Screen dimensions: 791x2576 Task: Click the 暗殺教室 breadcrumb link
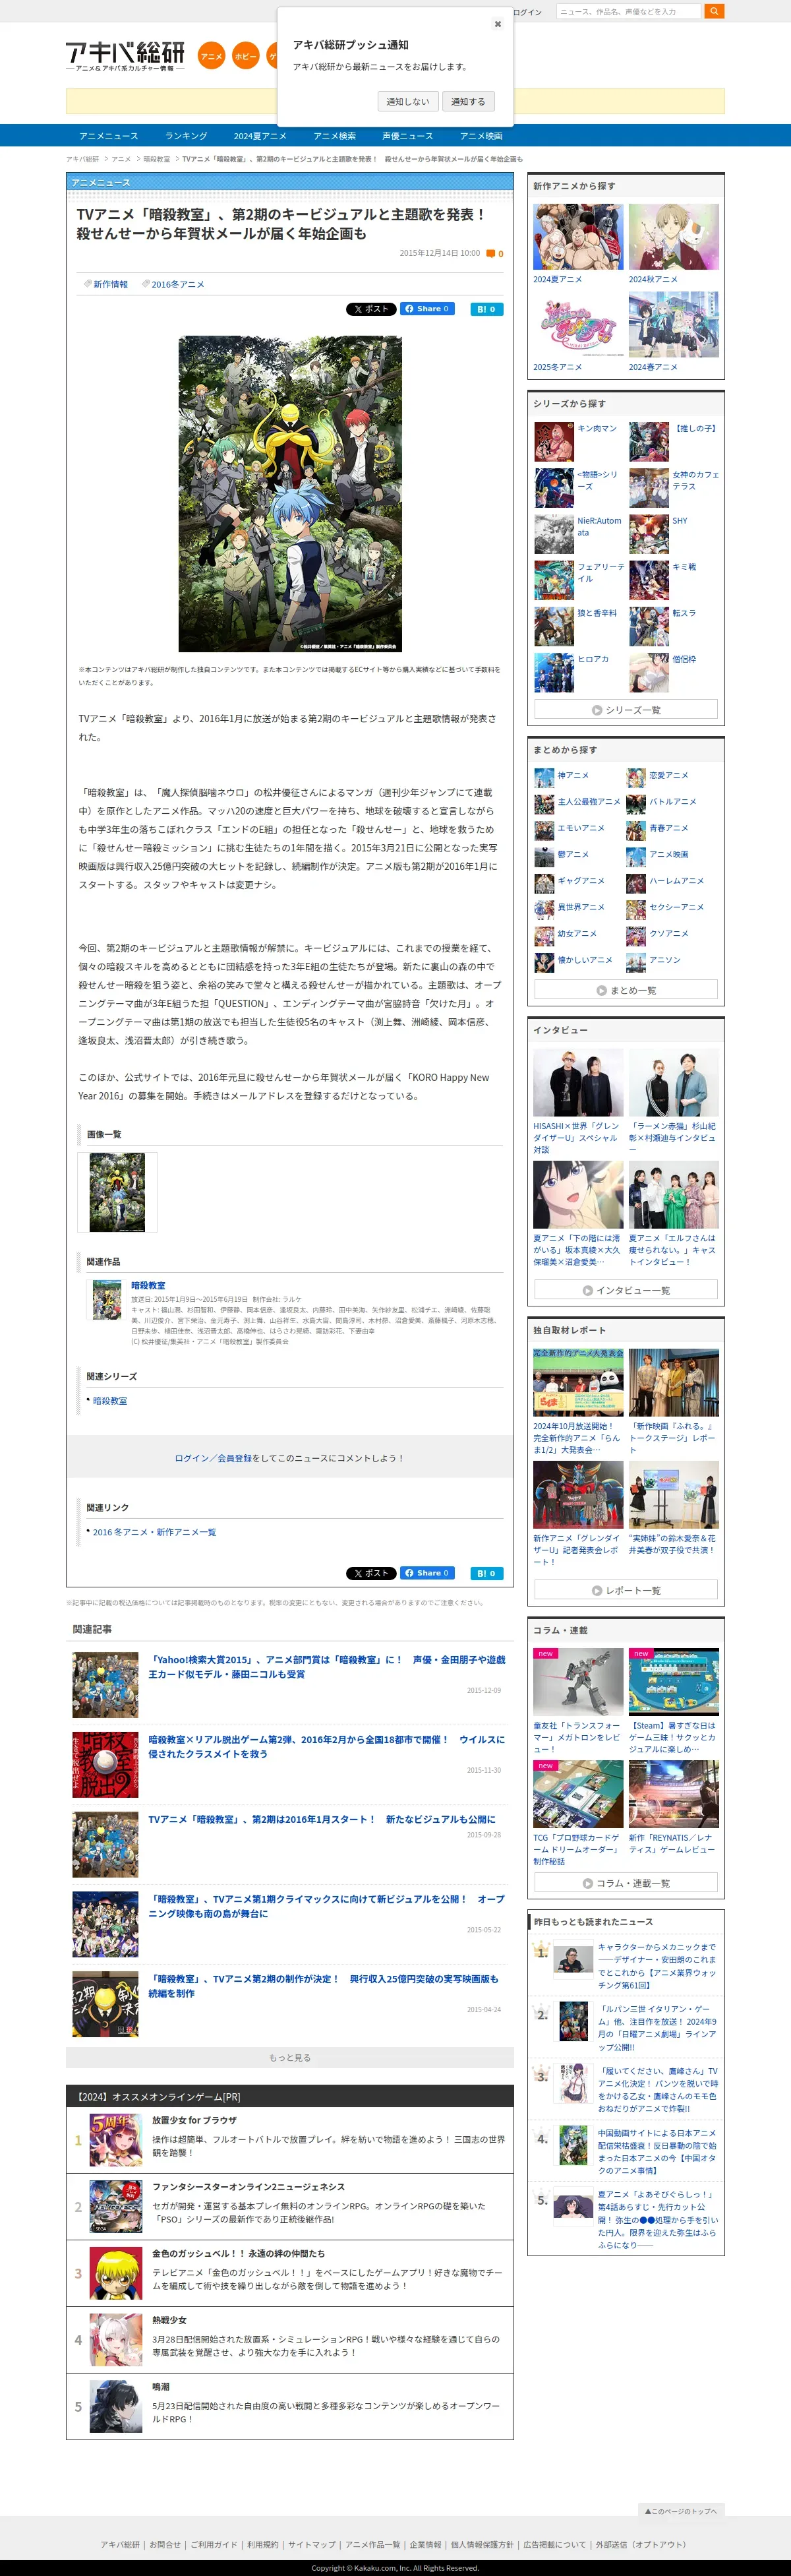point(157,159)
